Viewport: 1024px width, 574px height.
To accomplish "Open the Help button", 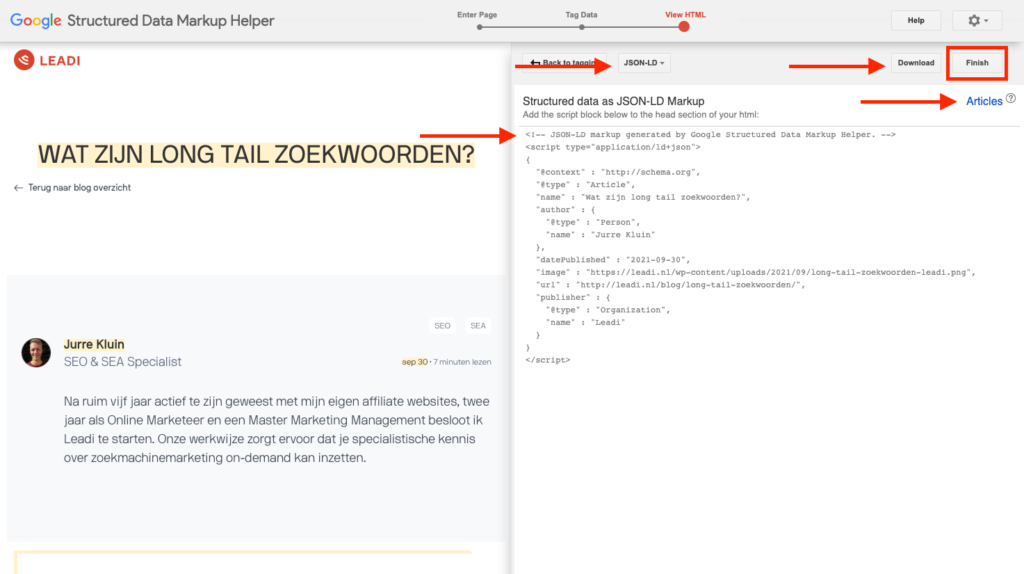I will (x=916, y=20).
